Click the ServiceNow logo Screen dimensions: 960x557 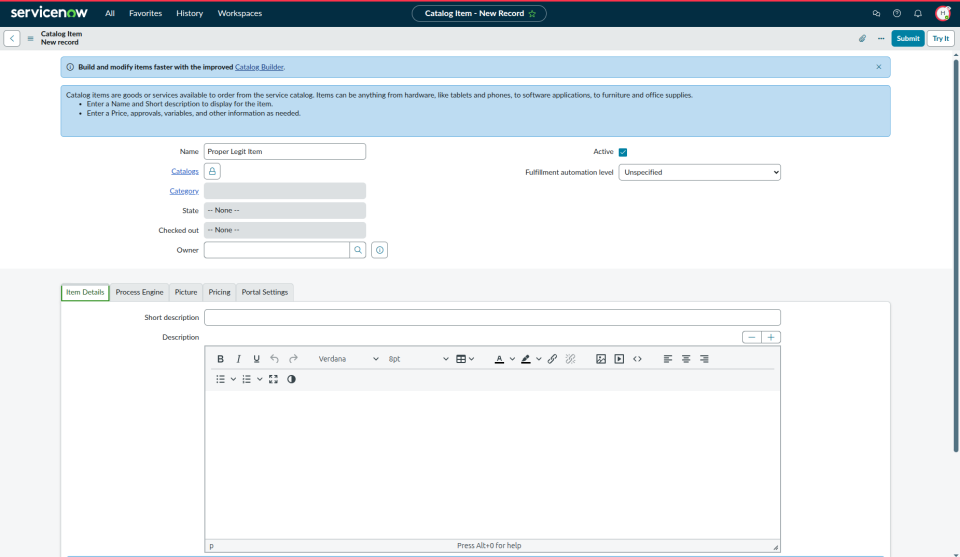click(49, 13)
